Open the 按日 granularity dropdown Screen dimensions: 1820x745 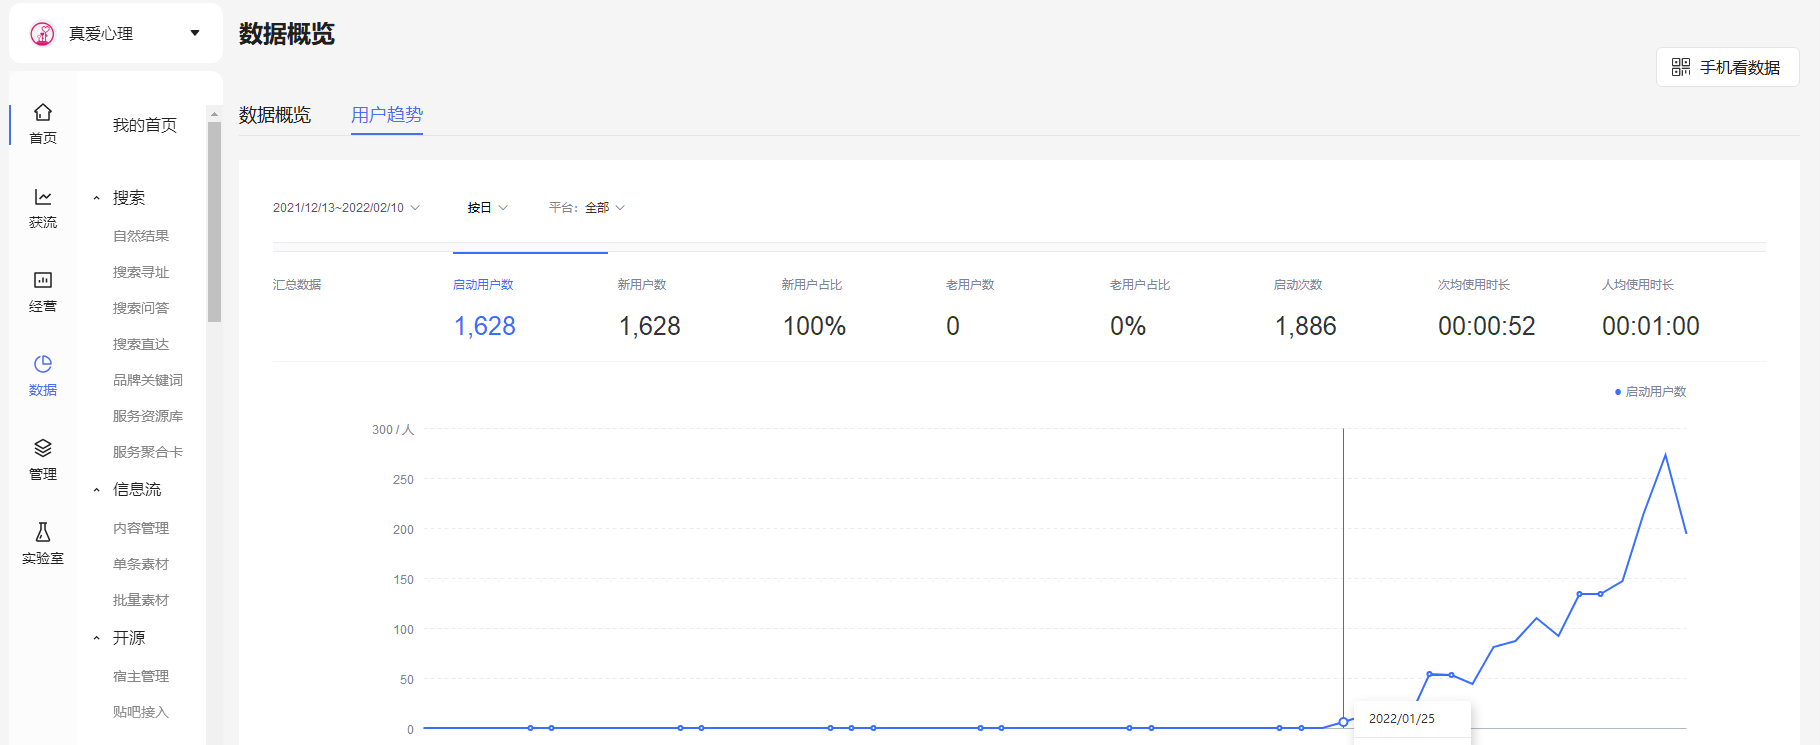click(488, 208)
